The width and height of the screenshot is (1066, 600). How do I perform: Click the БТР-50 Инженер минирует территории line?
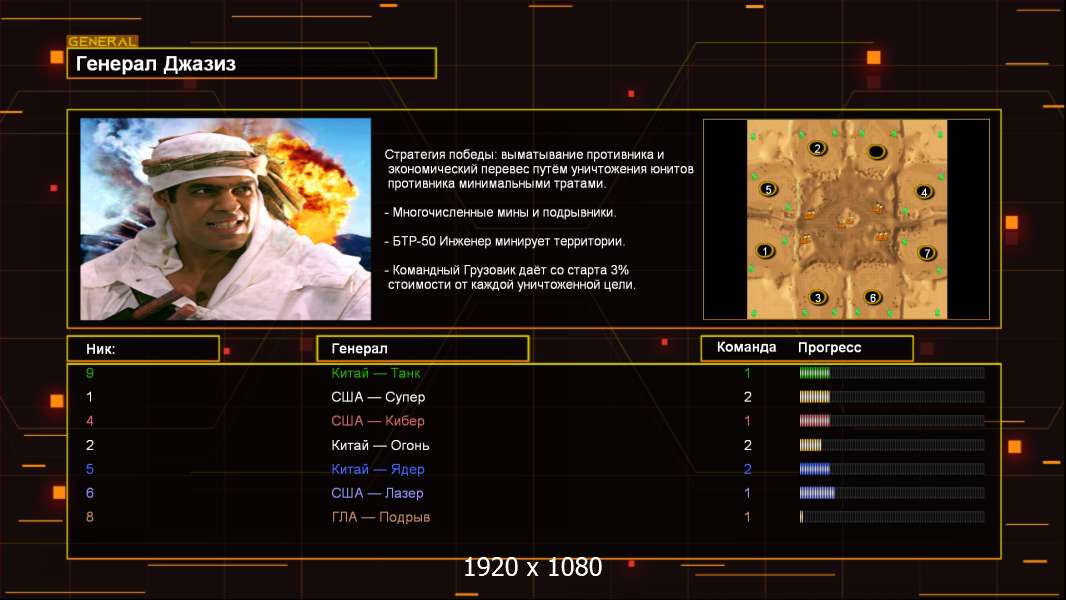point(504,241)
